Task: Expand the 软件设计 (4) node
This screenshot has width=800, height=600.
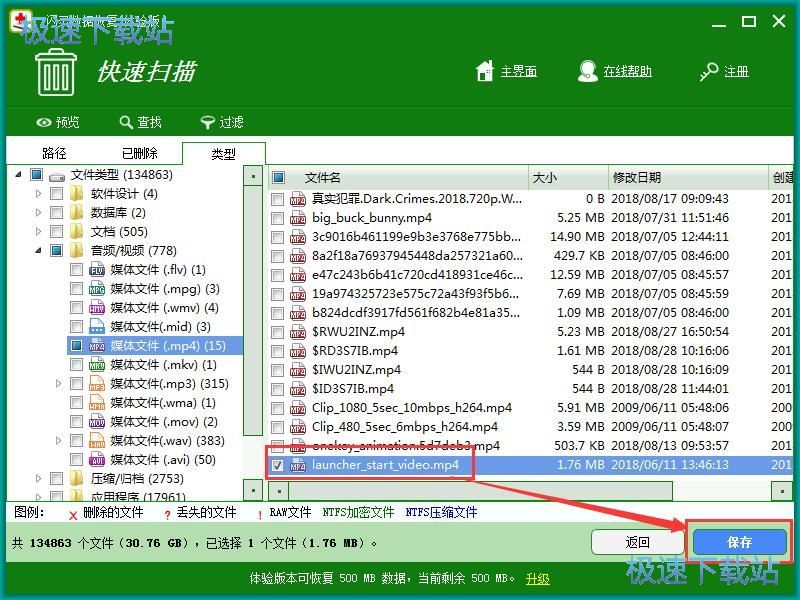Action: click(38, 194)
